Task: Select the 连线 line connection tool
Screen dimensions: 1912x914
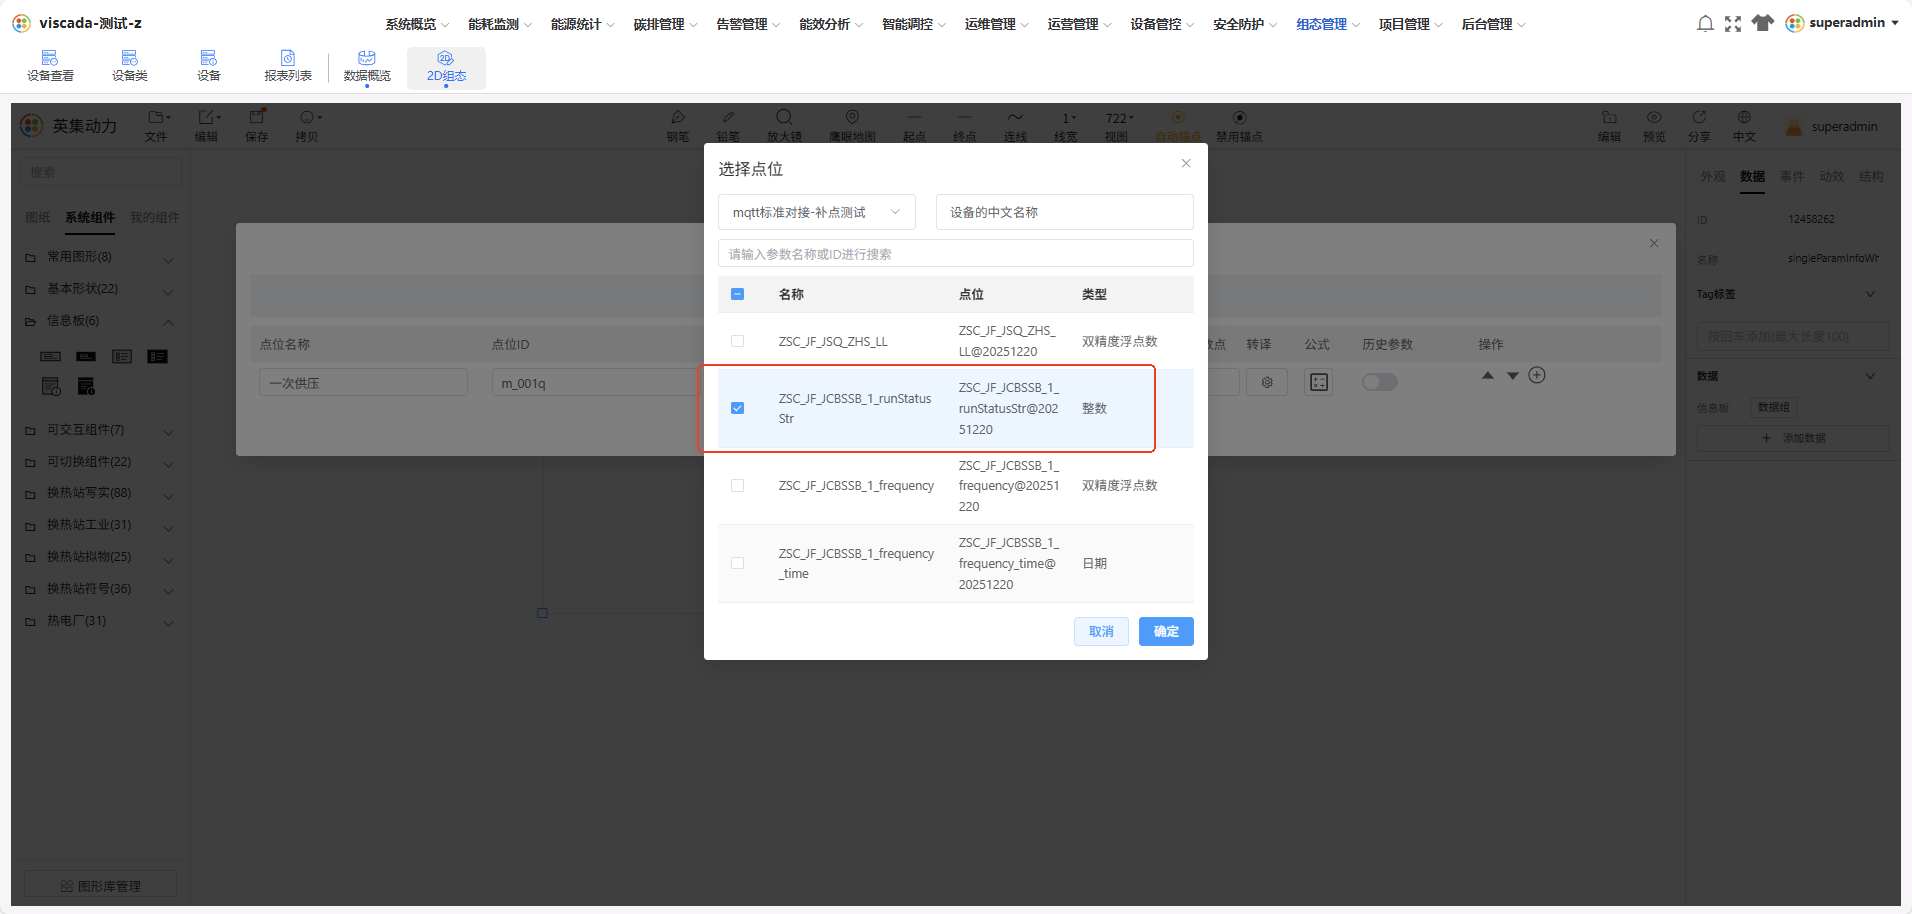Action: (1015, 126)
